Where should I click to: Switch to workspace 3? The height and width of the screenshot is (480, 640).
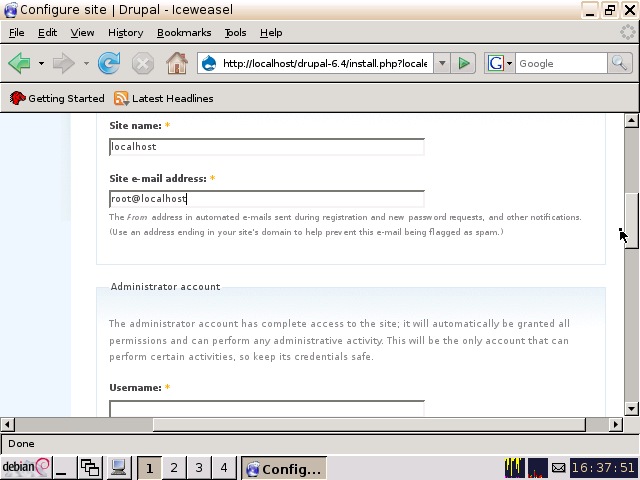click(x=199, y=468)
